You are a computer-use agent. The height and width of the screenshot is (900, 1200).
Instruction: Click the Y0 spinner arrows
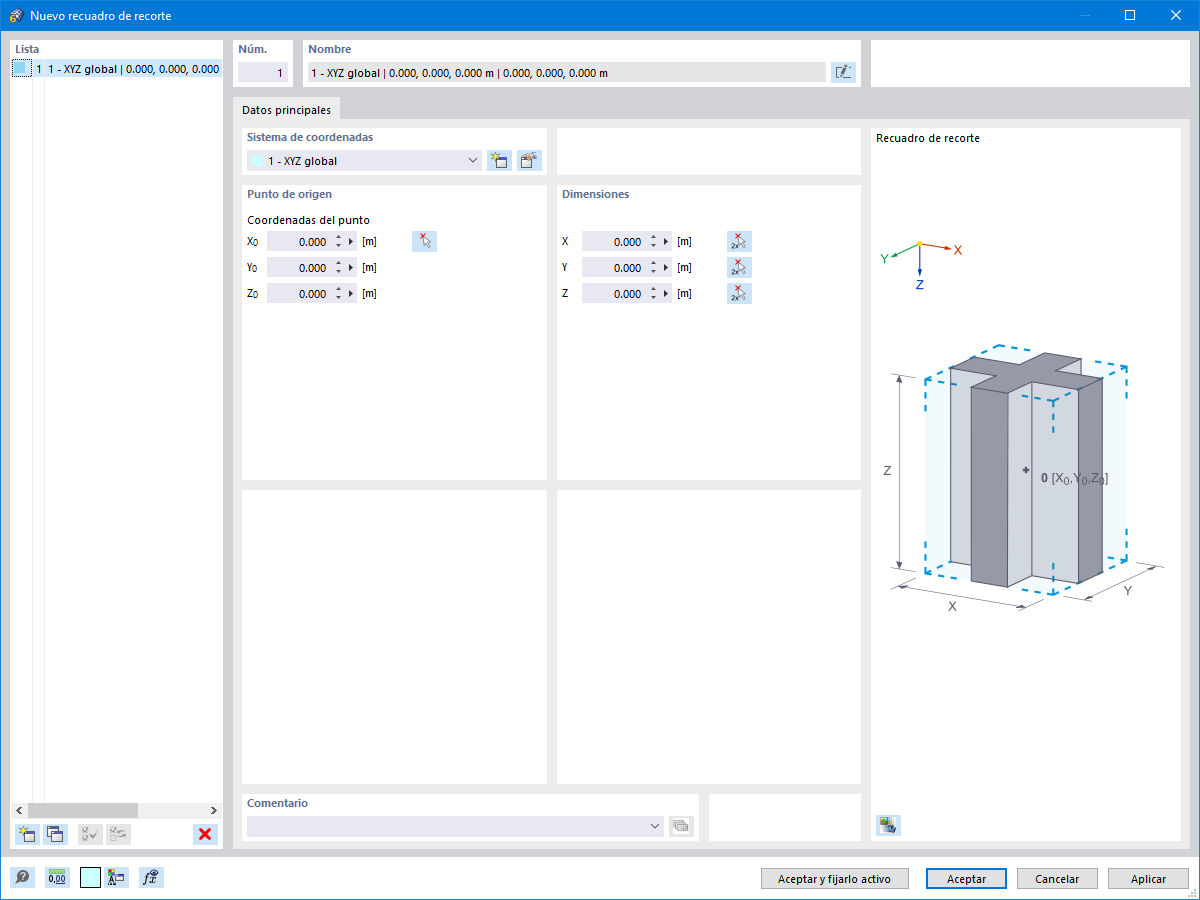(x=338, y=267)
